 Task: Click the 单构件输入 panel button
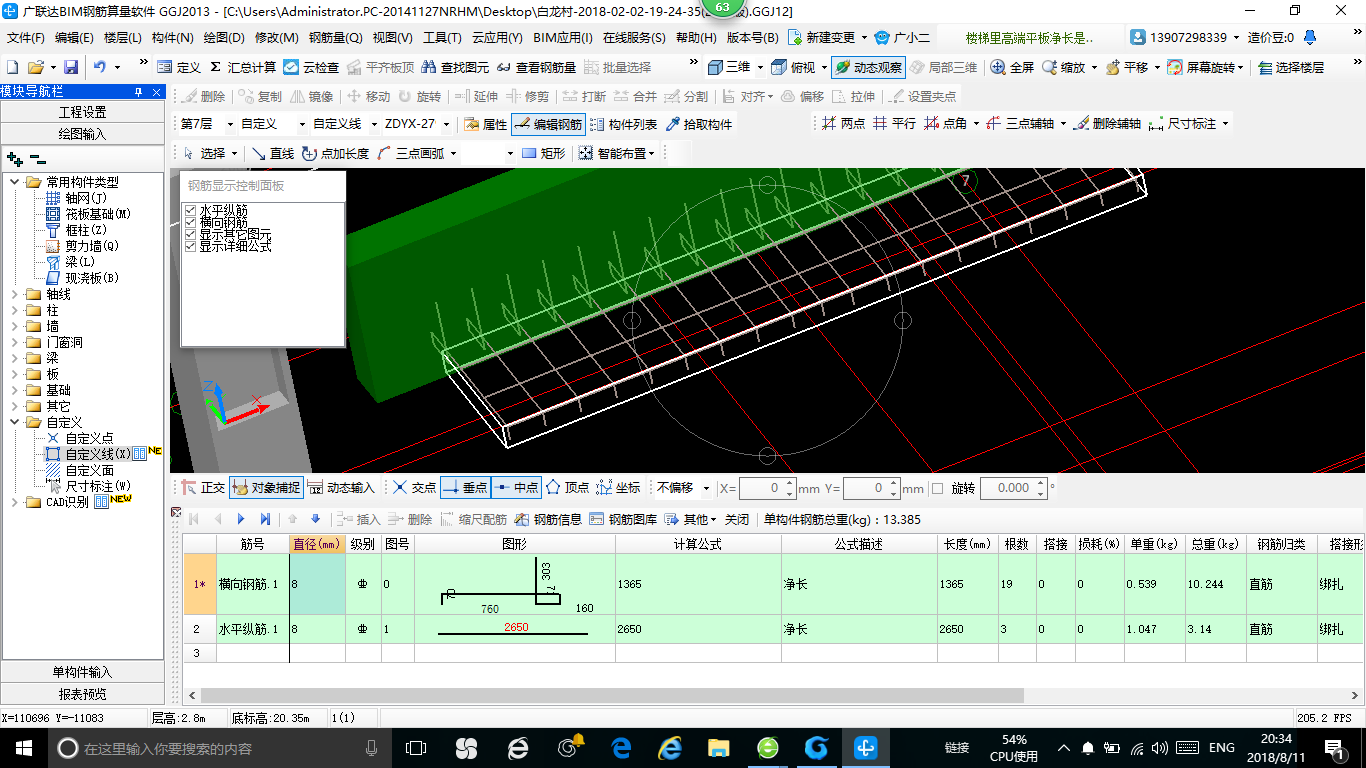(x=82, y=672)
